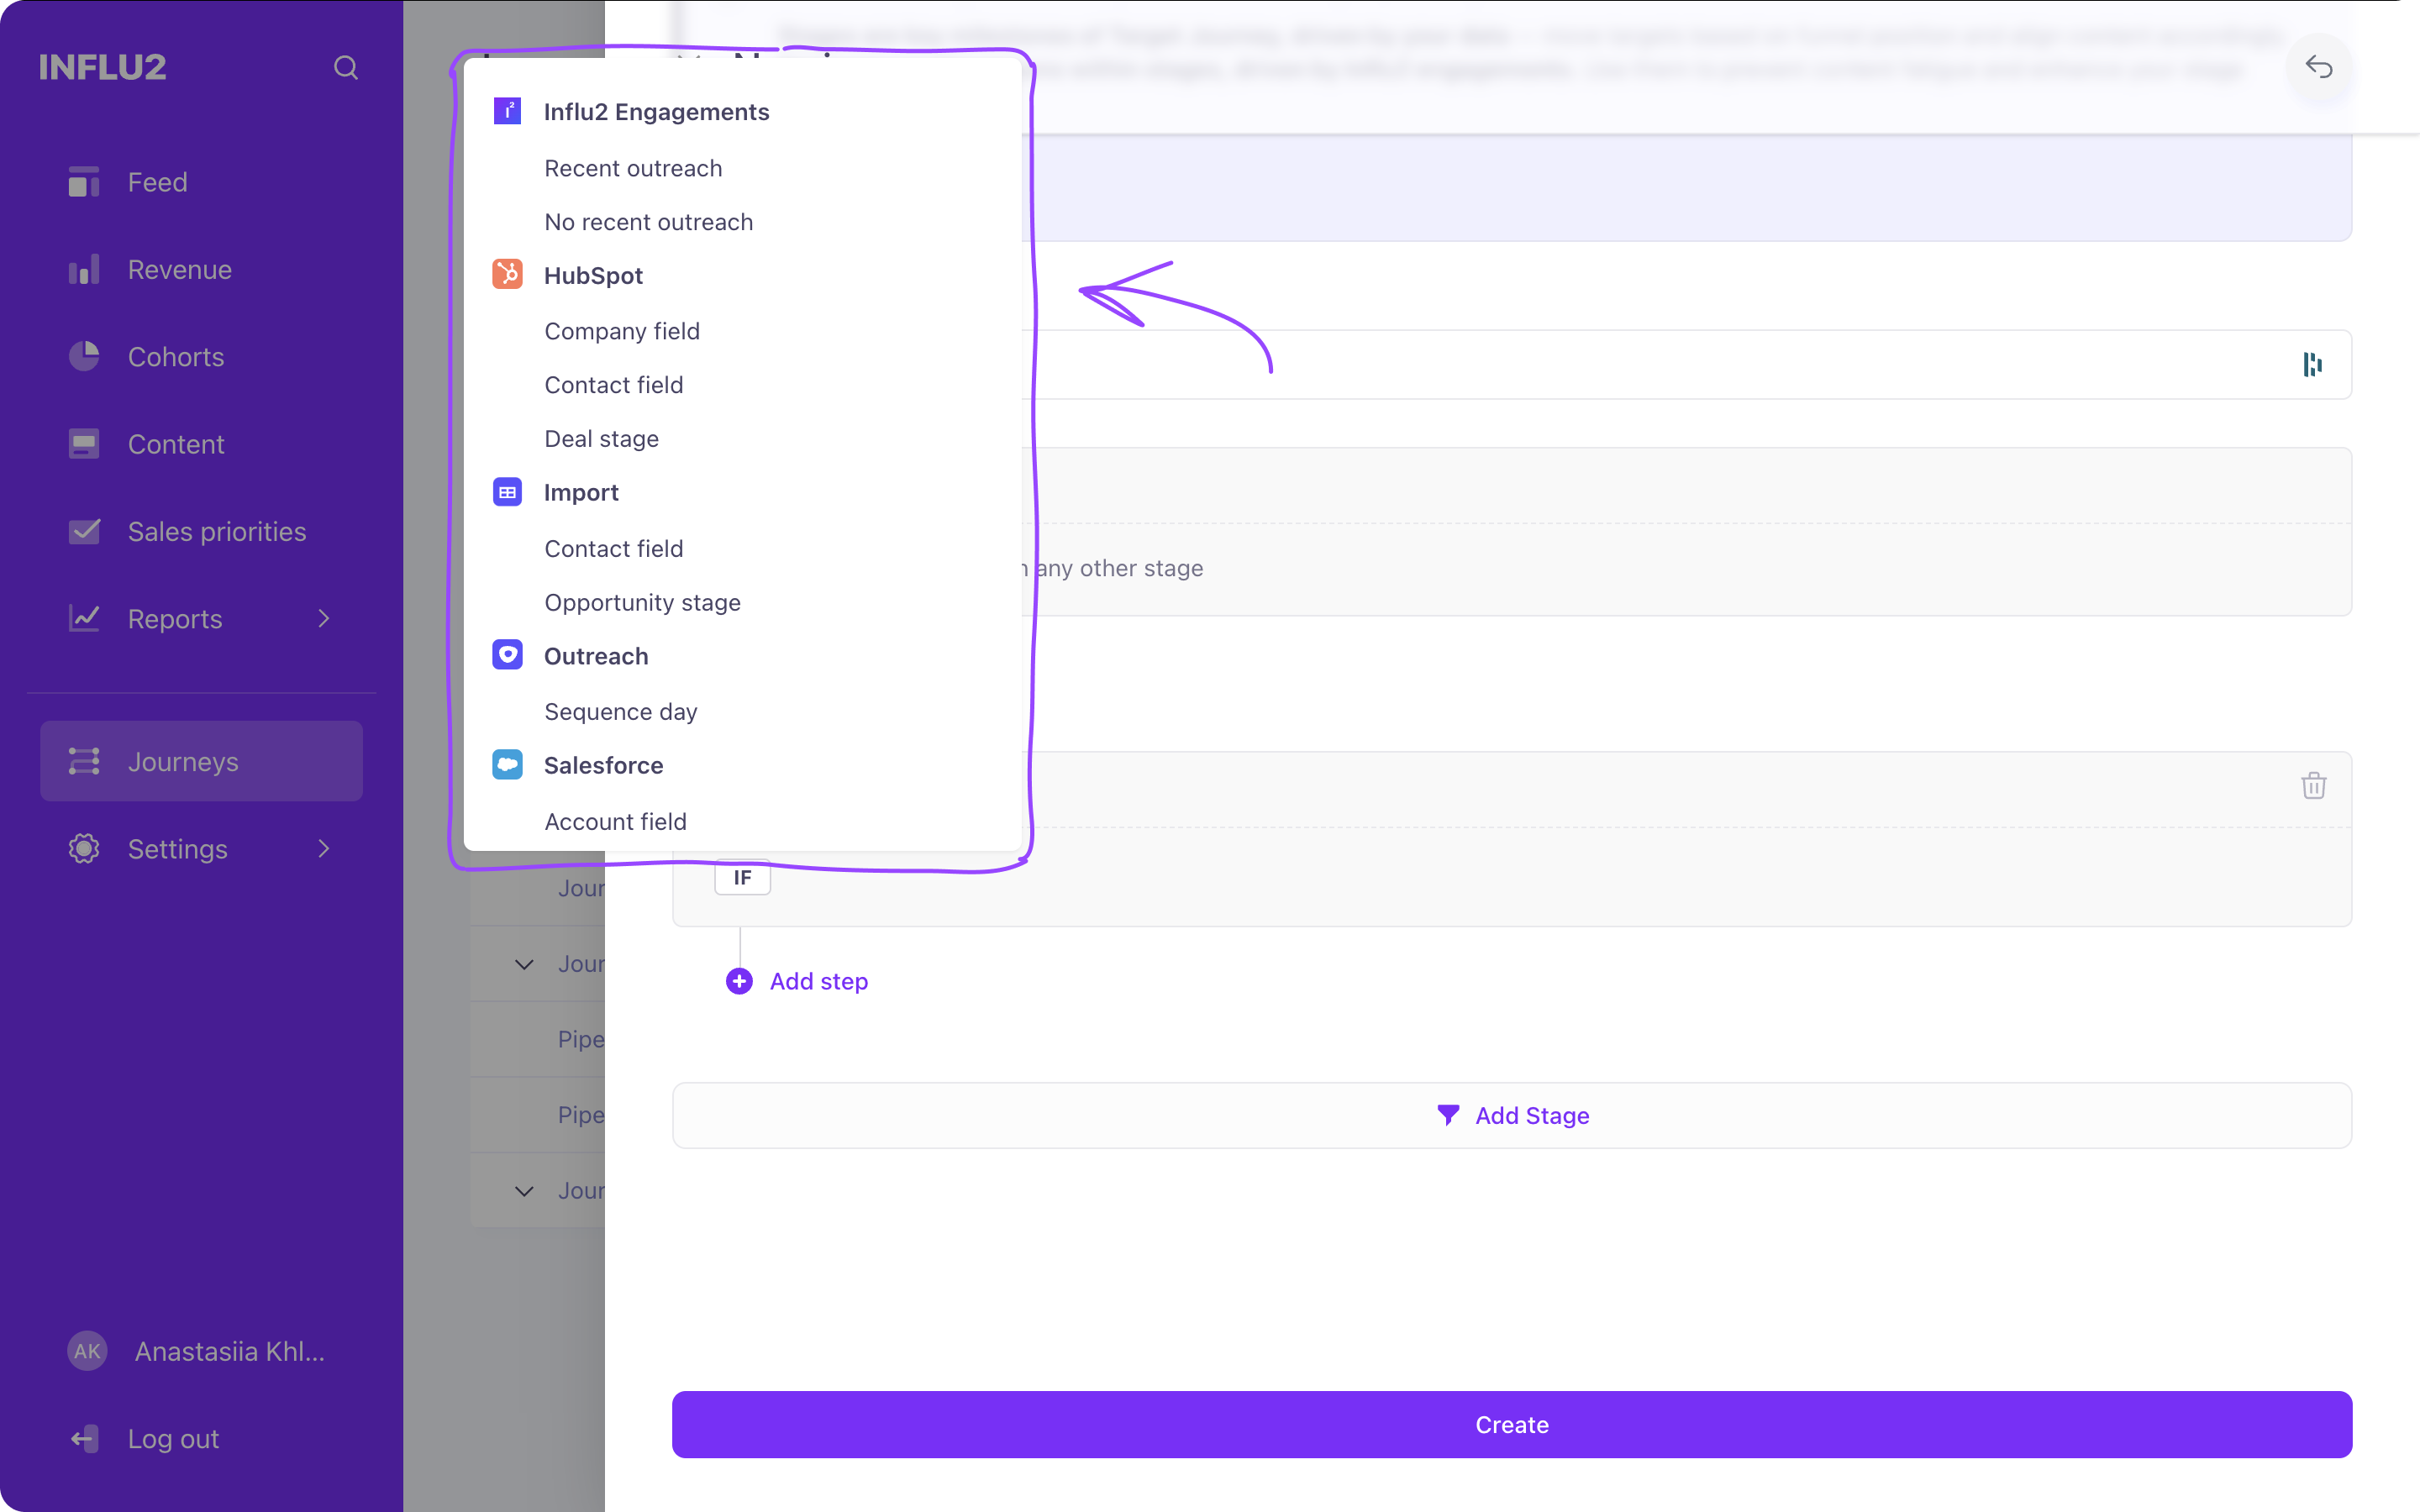Choose HubSpot Company field
Image resolution: width=2420 pixels, height=1512 pixels.
[622, 331]
